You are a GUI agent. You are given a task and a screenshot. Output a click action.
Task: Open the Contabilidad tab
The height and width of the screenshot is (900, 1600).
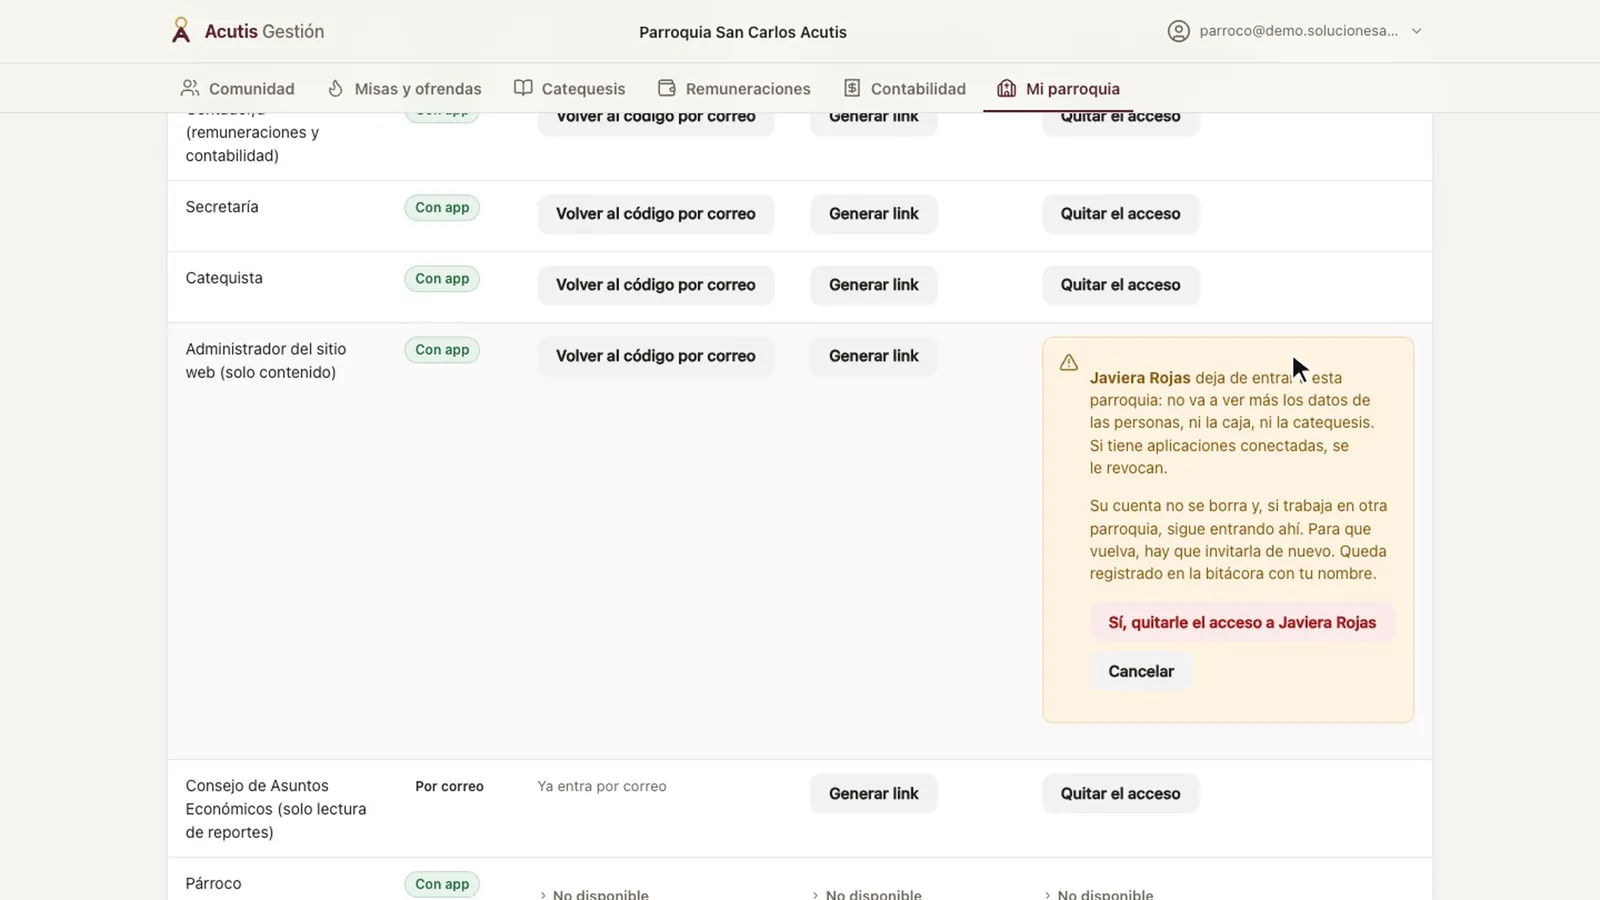(905, 88)
